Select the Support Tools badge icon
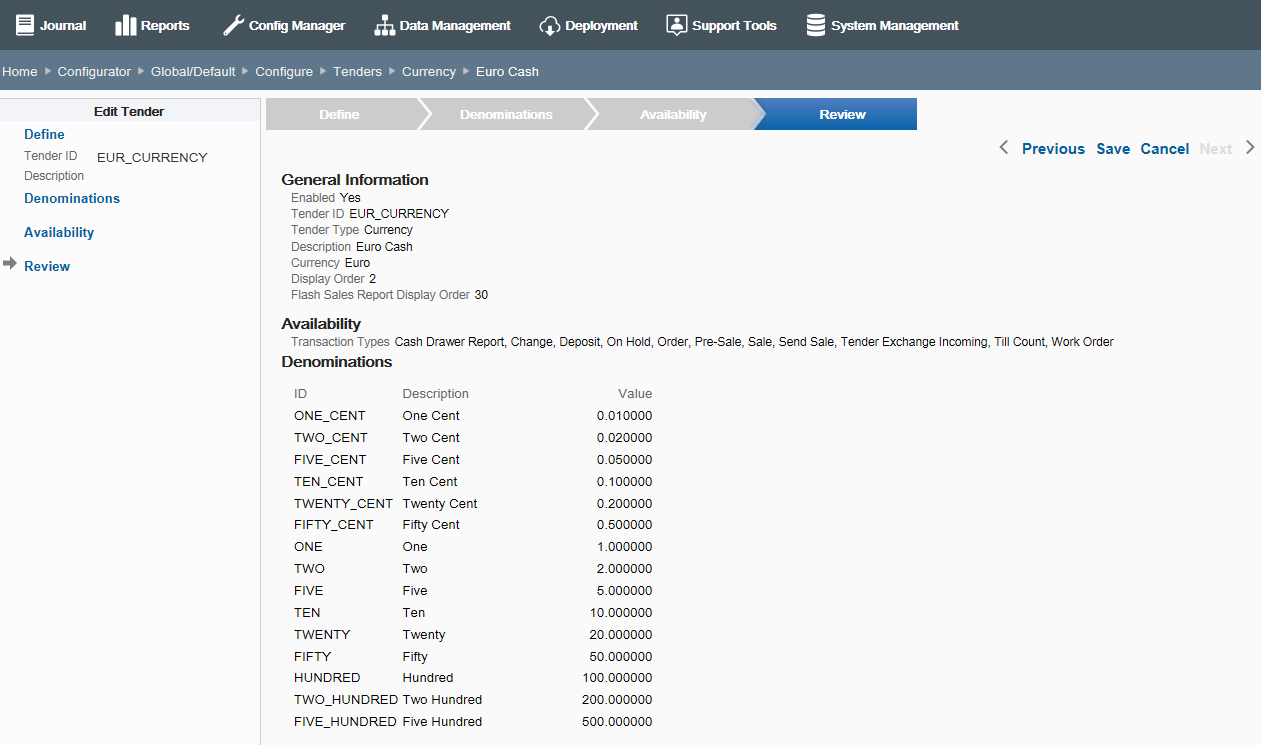Screen dimensions: 1261x745 pos(678,24)
